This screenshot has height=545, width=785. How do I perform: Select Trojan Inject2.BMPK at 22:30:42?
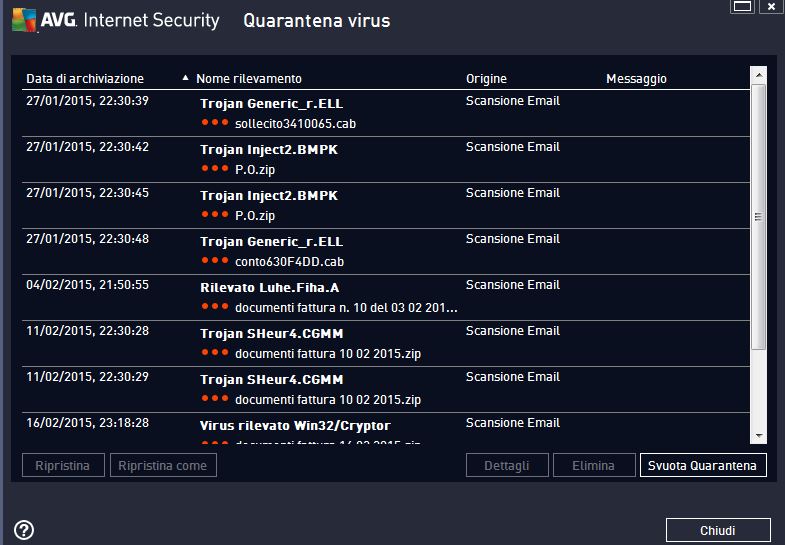(x=269, y=150)
